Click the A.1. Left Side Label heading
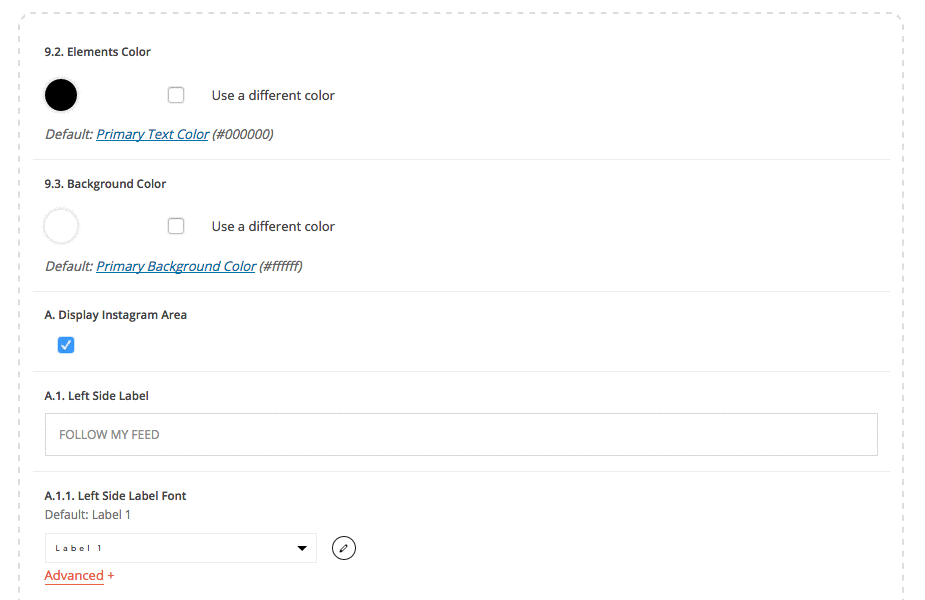925x600 pixels. (x=96, y=396)
